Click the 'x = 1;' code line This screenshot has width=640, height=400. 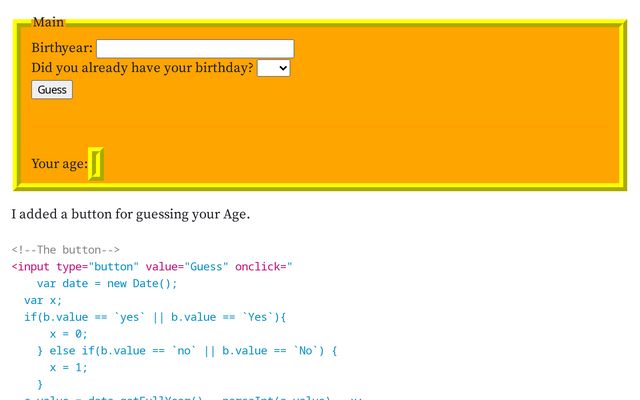pos(68,367)
